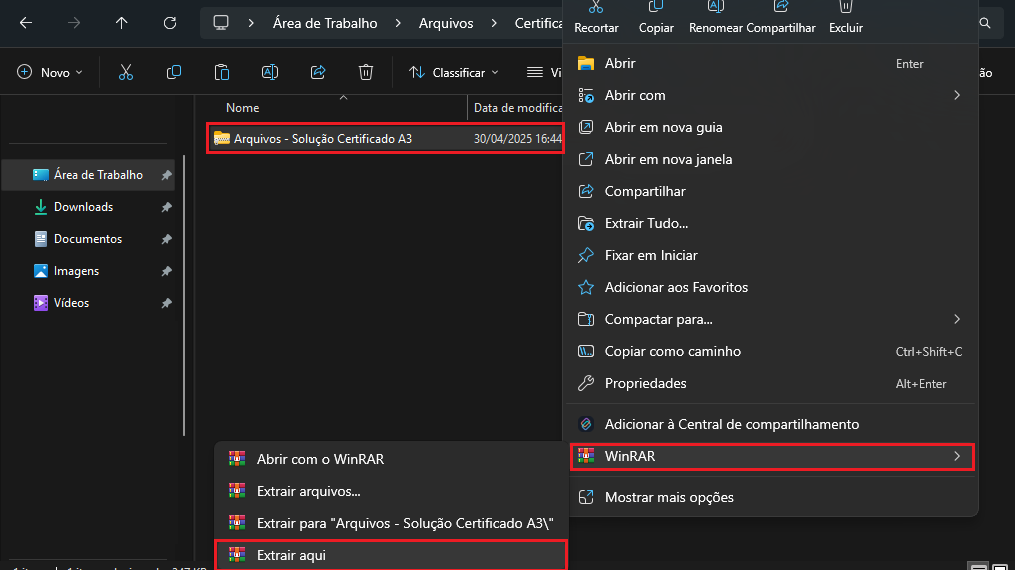Screen dimensions: 1015x570
Task: Click the paste clipboard icon in toolbar
Action: [222, 72]
